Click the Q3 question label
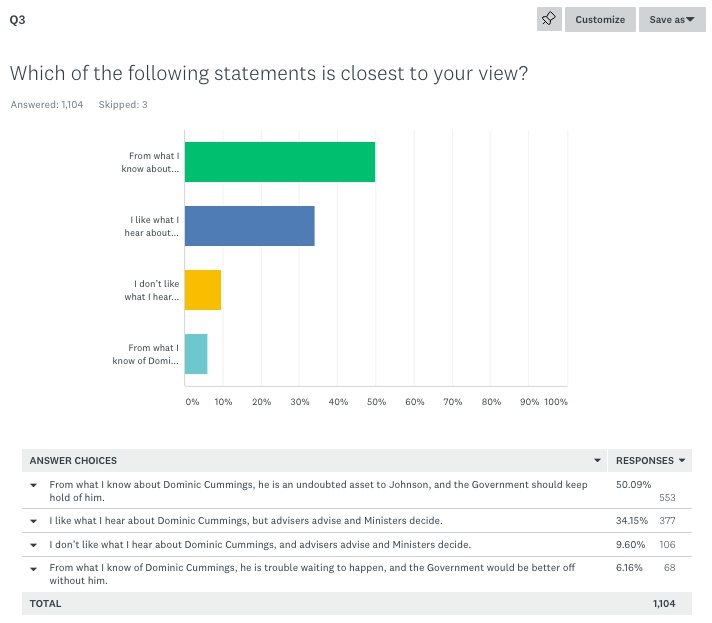 (18, 19)
